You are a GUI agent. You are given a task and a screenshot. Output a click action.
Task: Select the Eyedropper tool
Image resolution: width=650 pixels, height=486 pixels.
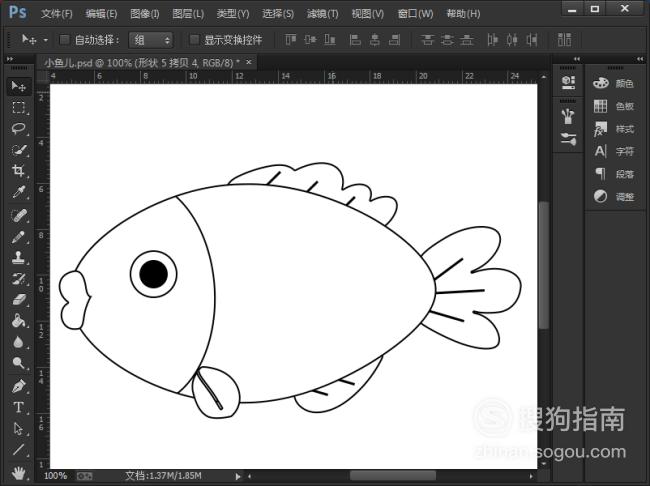[19, 192]
